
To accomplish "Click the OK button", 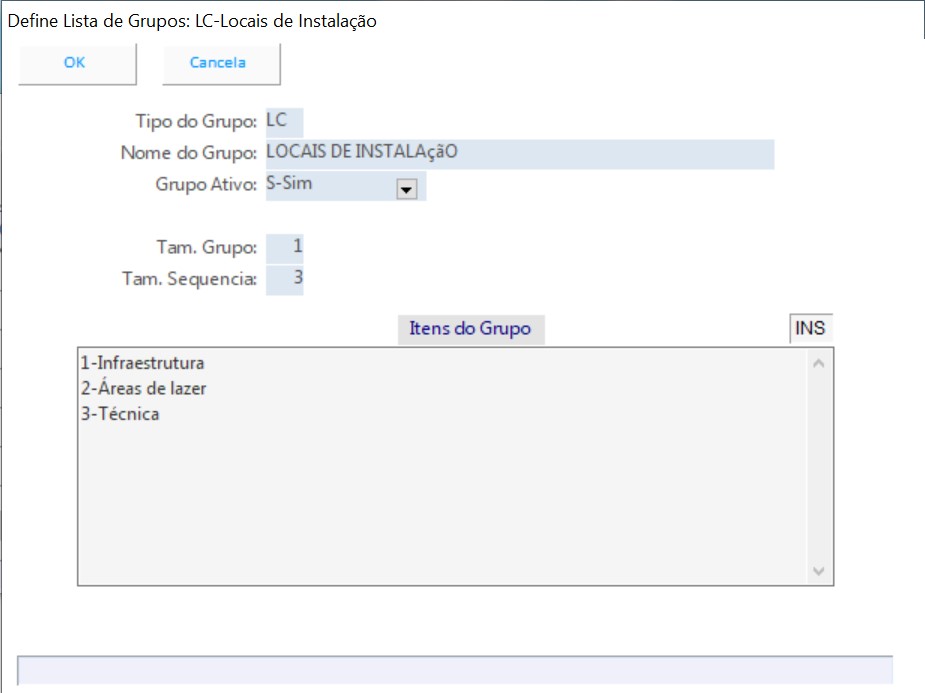I will pos(76,63).
